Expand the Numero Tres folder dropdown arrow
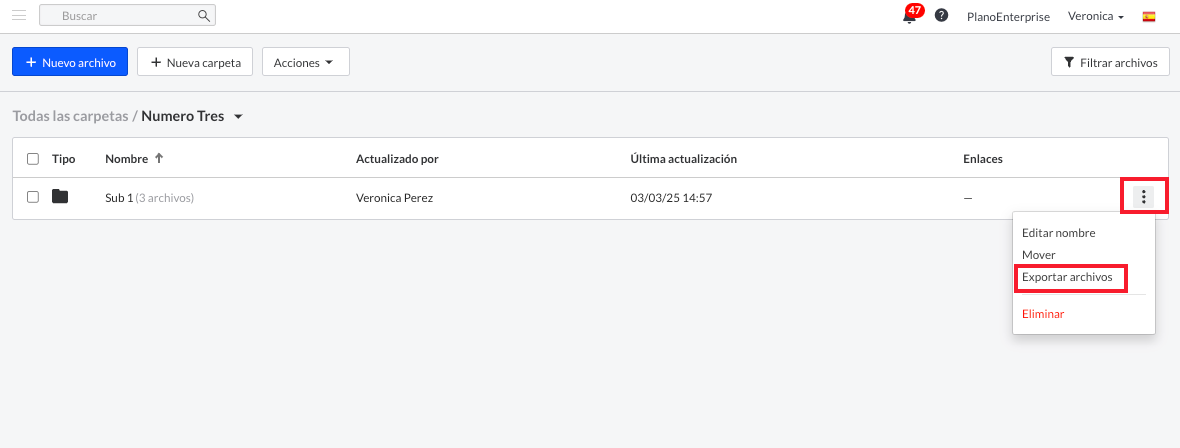This screenshot has width=1180, height=448. (x=239, y=117)
